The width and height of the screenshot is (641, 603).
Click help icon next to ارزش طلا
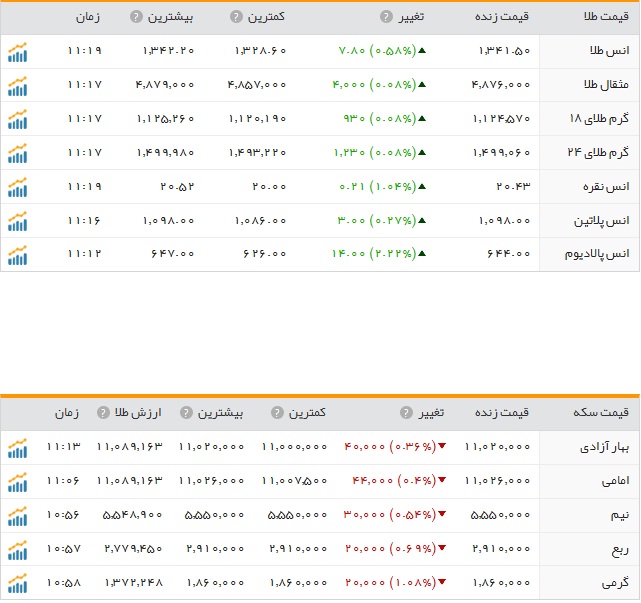click(x=103, y=412)
